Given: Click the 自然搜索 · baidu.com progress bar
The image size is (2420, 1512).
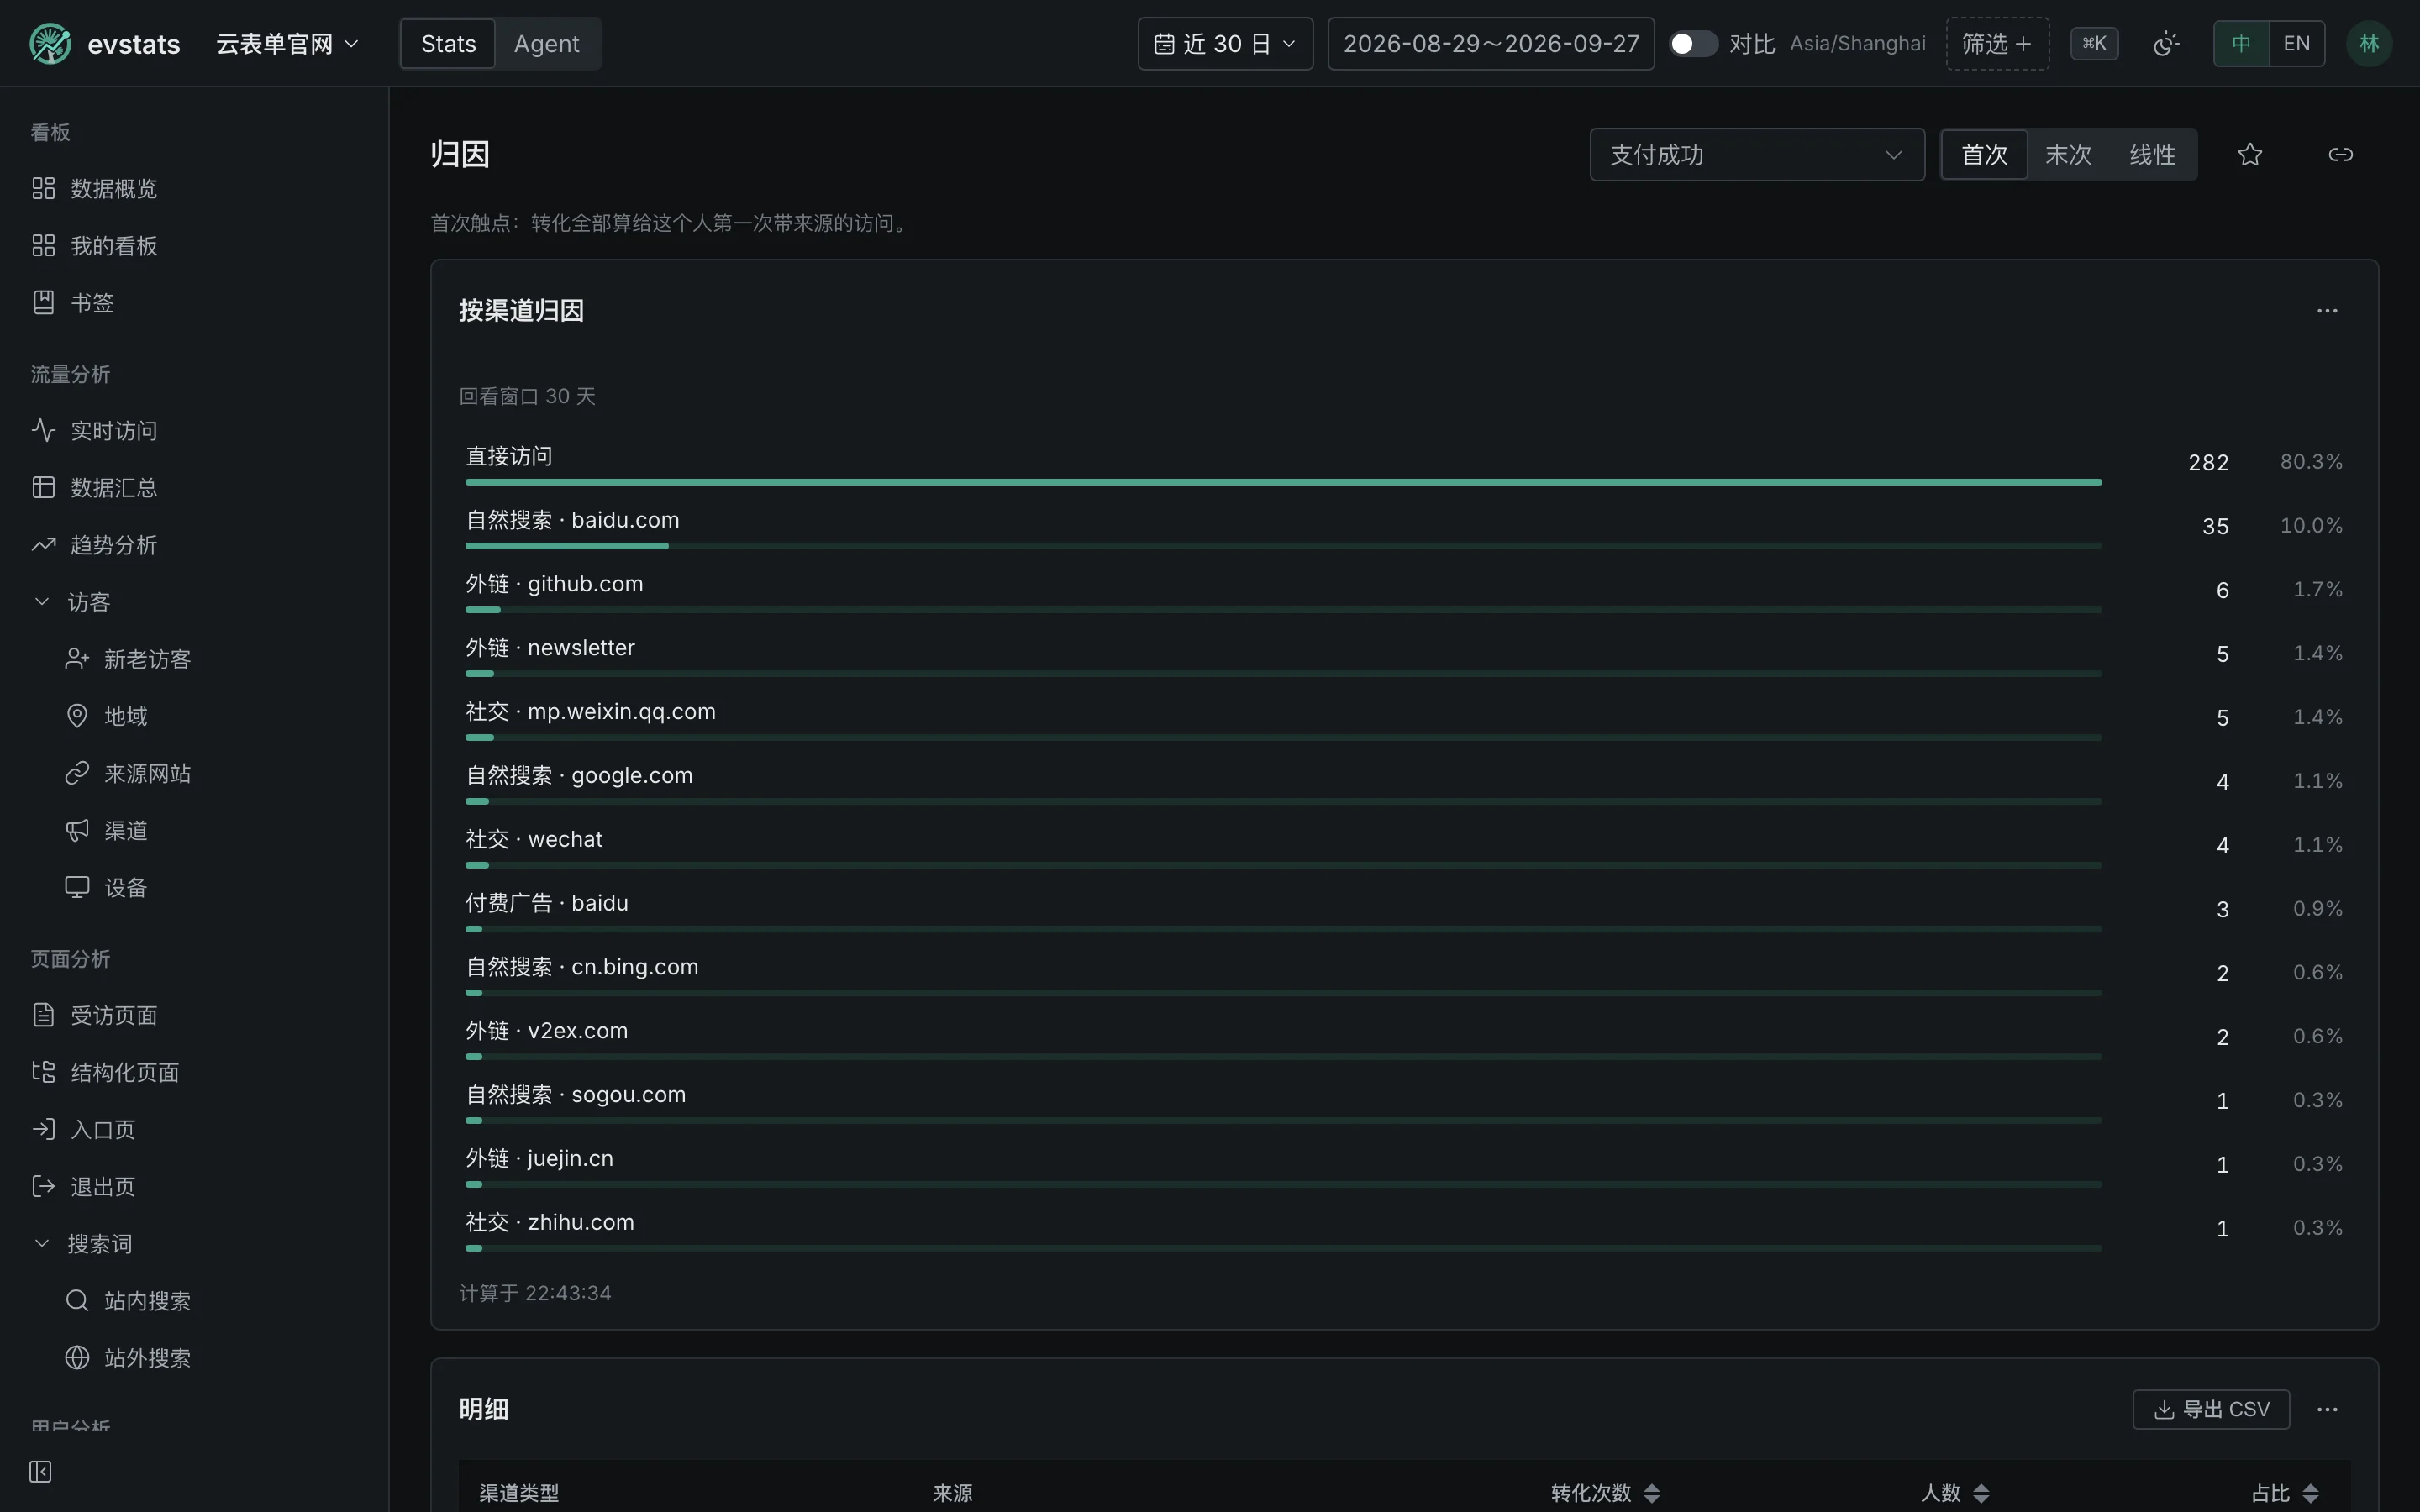Looking at the screenshot, I should (x=1283, y=546).
